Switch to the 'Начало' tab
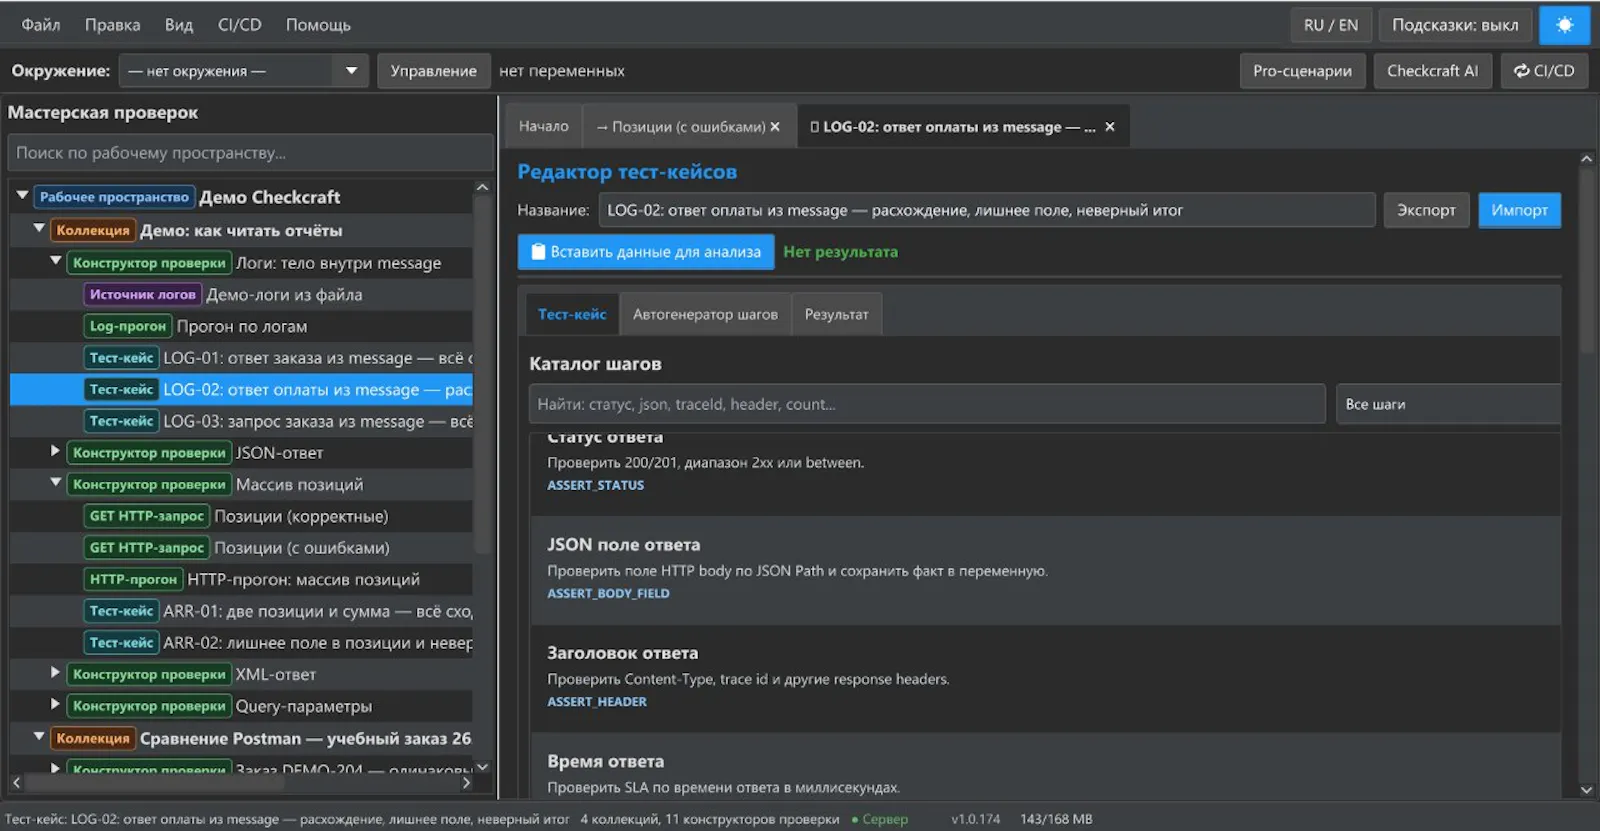1600x831 pixels. [543, 127]
